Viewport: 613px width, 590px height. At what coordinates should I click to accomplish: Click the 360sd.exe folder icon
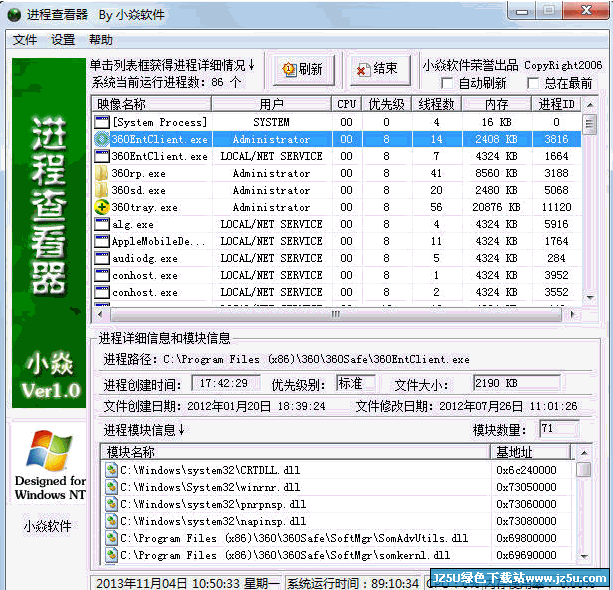click(x=102, y=190)
